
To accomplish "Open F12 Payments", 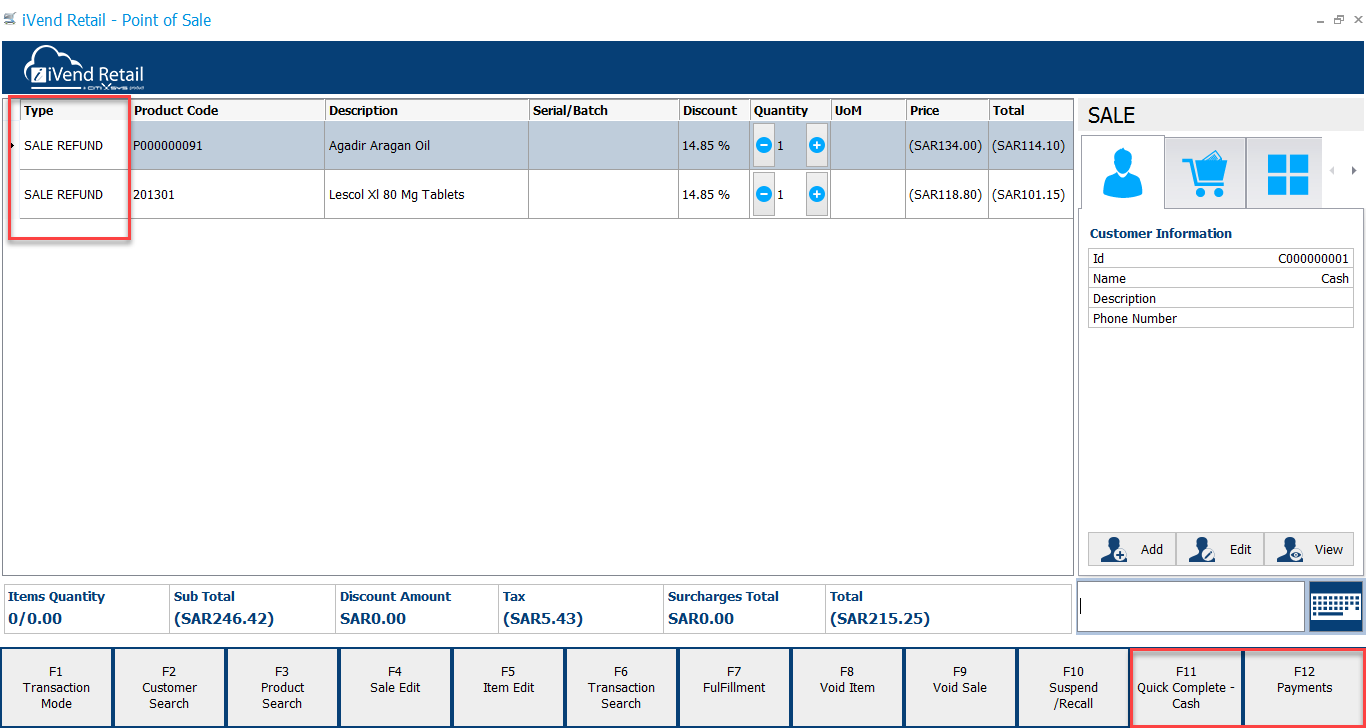I will coord(1304,687).
